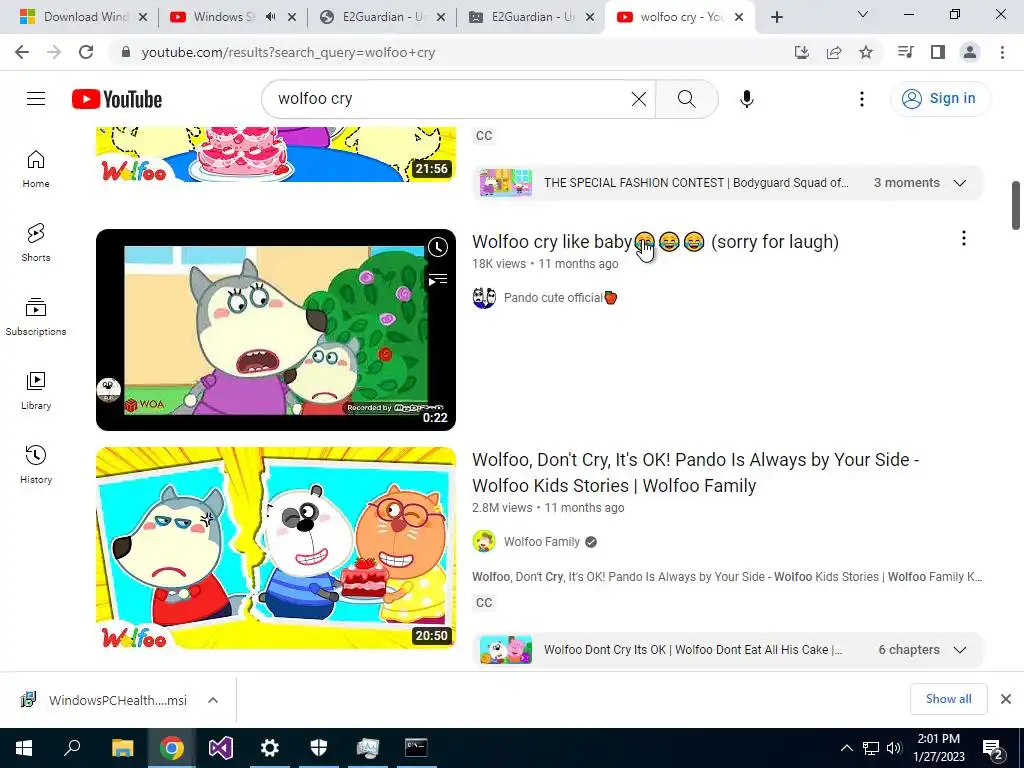Image resolution: width=1024 pixels, height=768 pixels.
Task: Go to YouTube home via logo
Action: pyautogui.click(x=117, y=99)
